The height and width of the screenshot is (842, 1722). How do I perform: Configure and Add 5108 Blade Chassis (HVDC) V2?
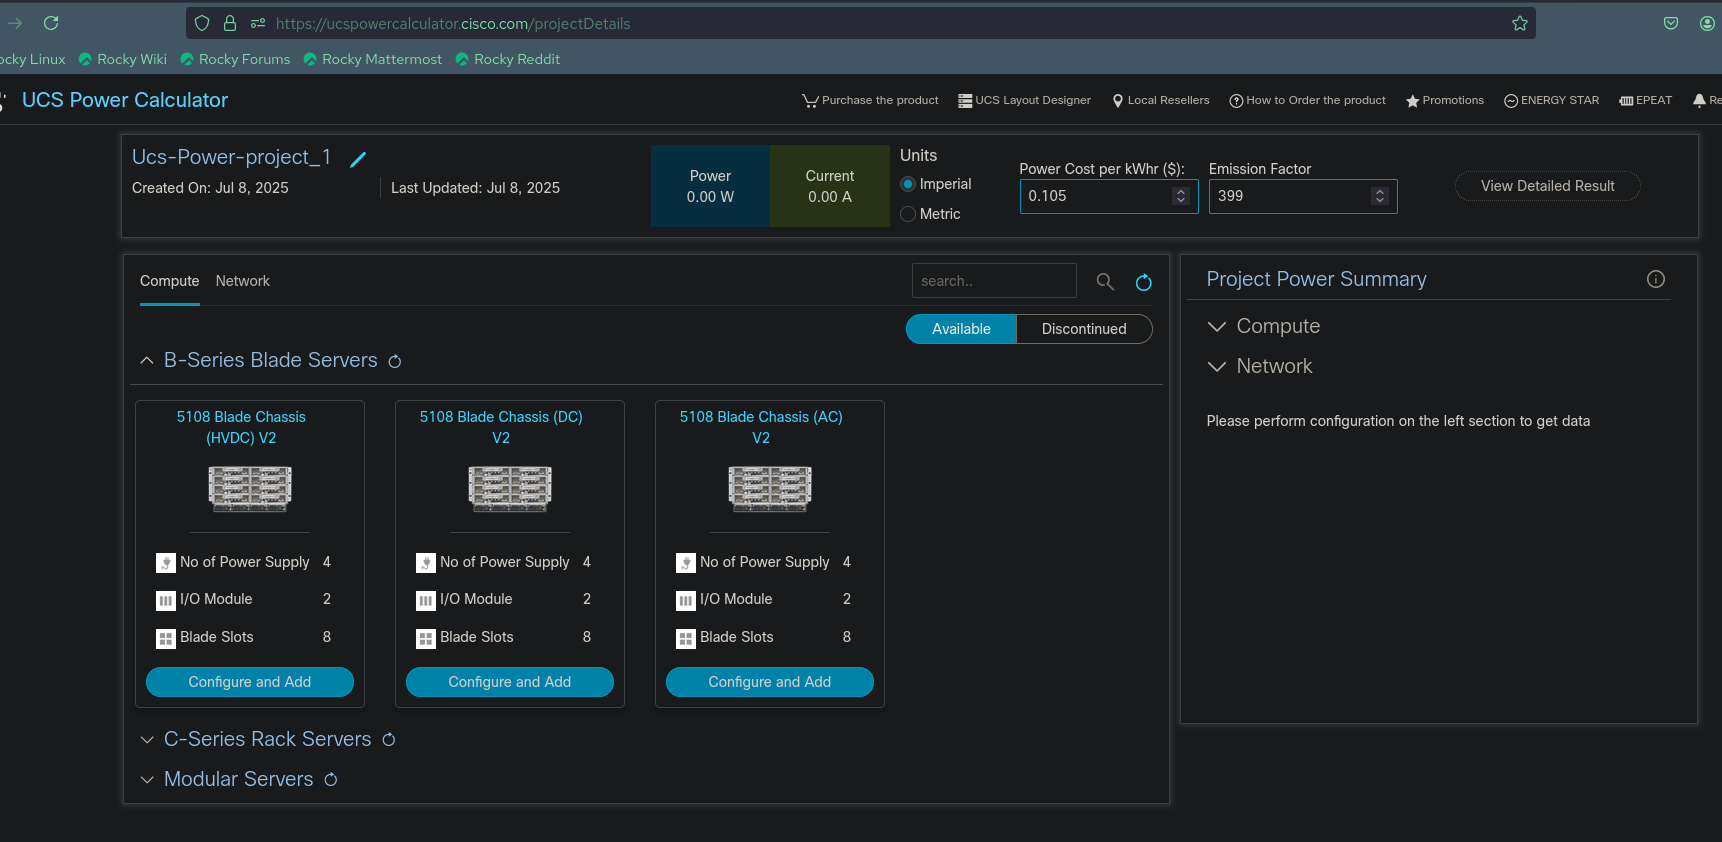250,682
